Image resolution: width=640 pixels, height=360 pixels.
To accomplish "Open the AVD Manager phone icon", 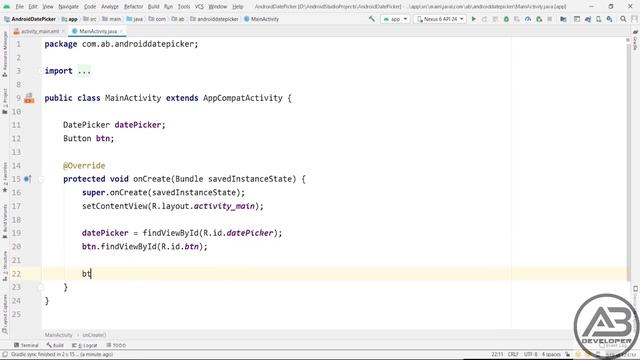I will (598, 19).
